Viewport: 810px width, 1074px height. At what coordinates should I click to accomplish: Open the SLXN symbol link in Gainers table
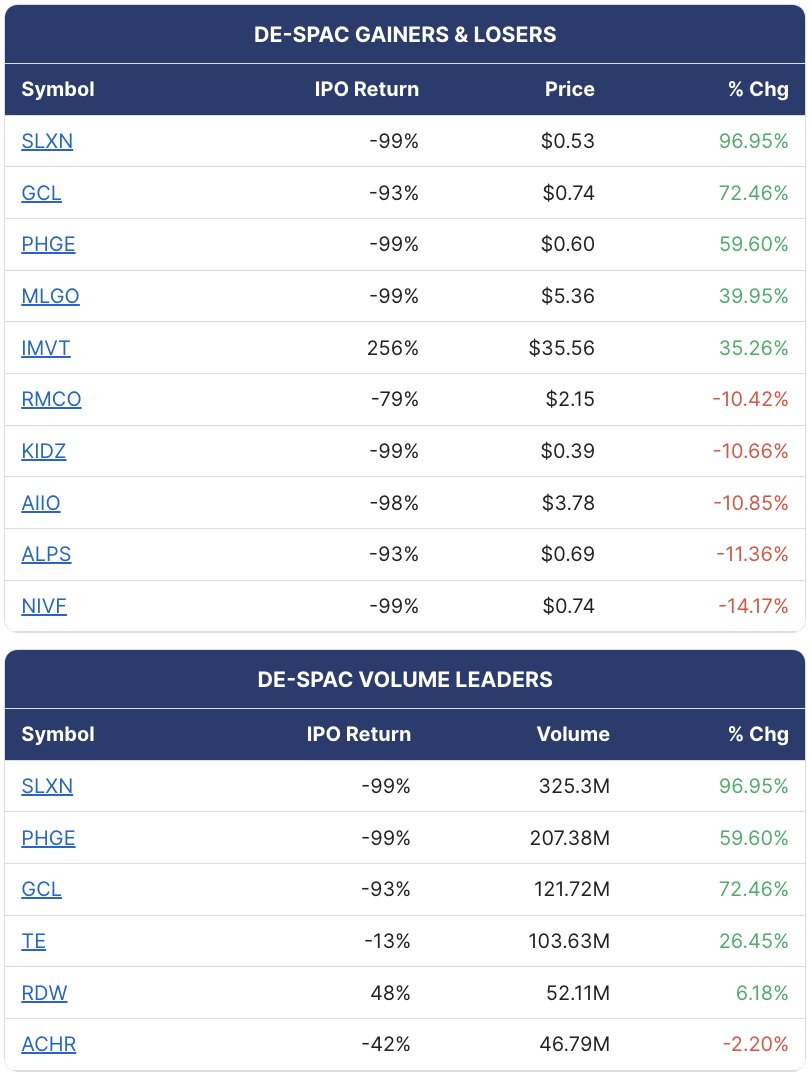click(x=47, y=141)
